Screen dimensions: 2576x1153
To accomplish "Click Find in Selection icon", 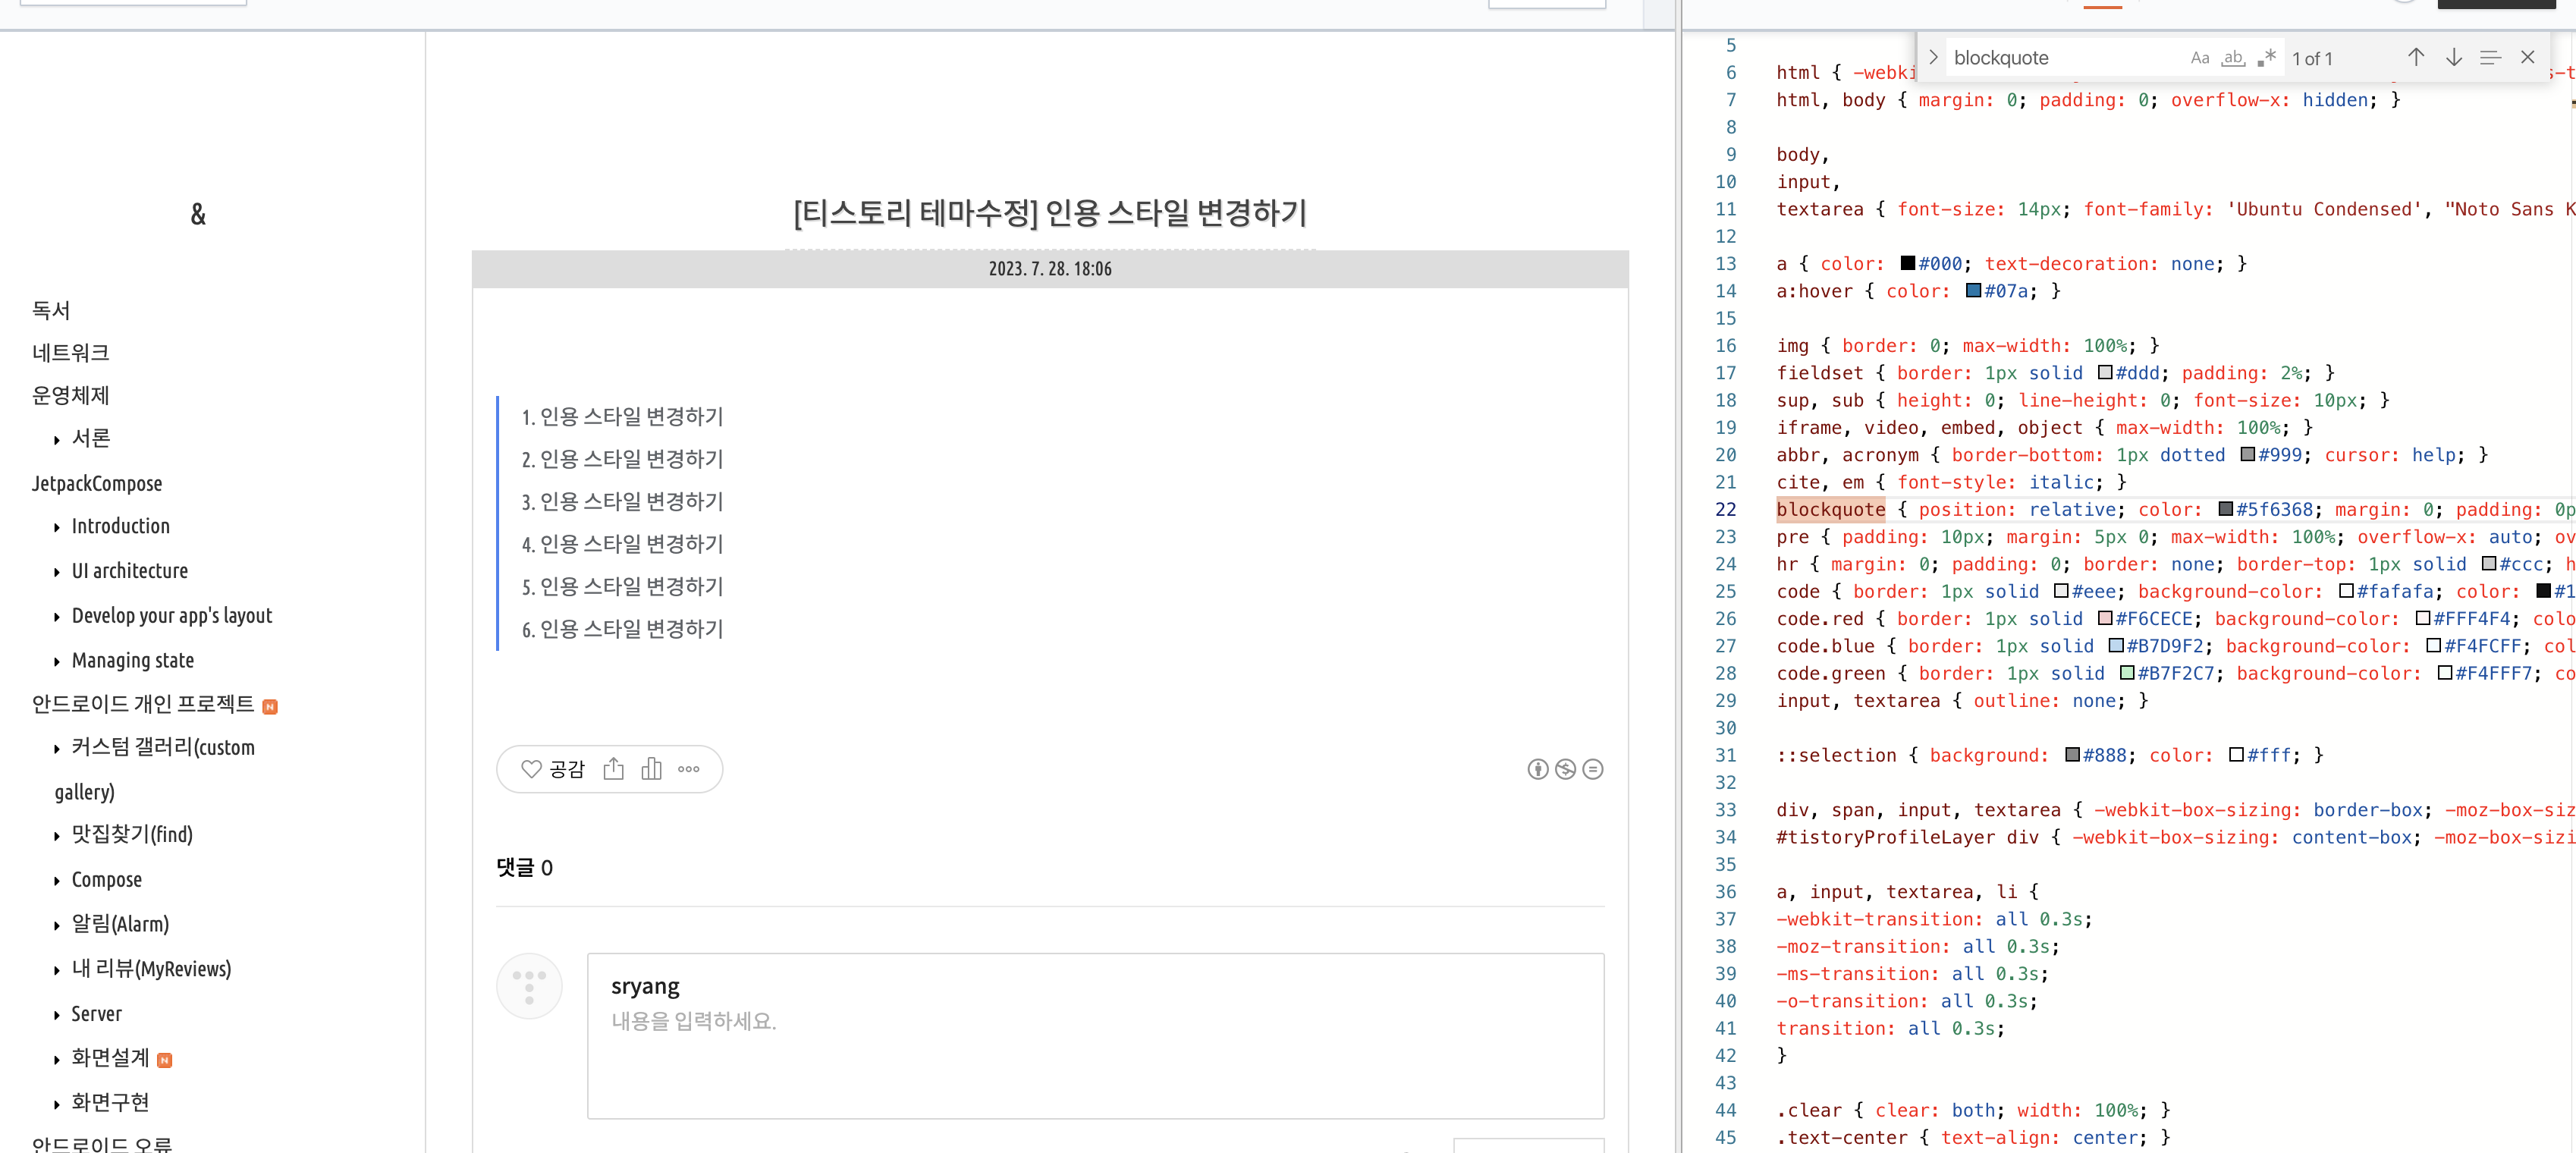I will pos(2490,57).
